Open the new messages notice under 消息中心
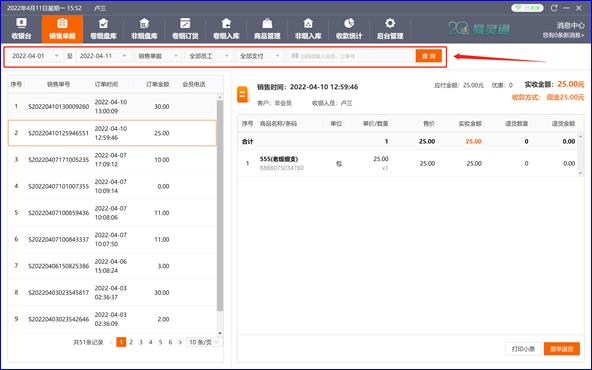Viewport: 592px width, 370px height. pos(563,35)
